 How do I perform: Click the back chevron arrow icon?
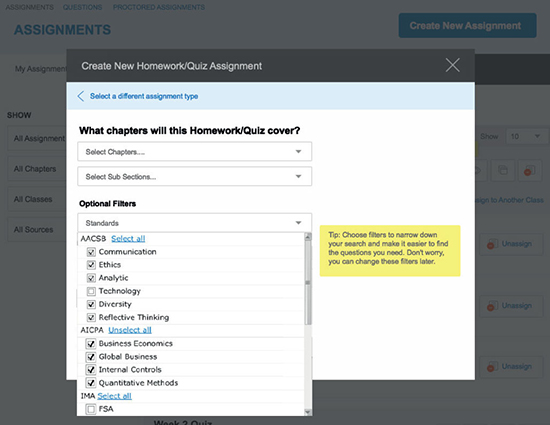tap(81, 96)
